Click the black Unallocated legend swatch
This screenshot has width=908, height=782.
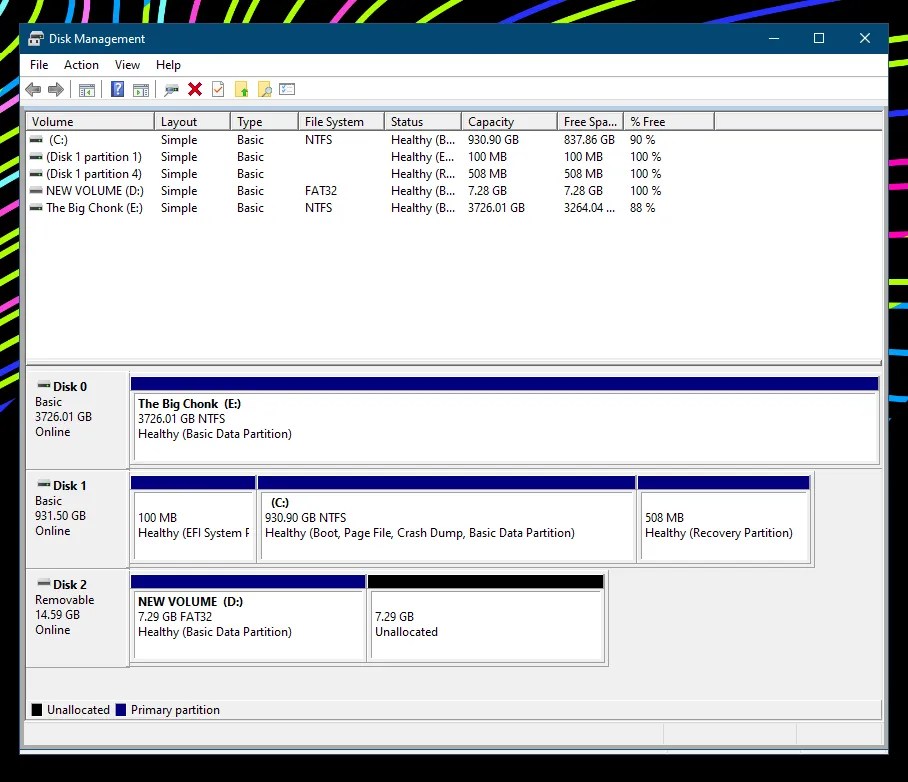click(36, 710)
